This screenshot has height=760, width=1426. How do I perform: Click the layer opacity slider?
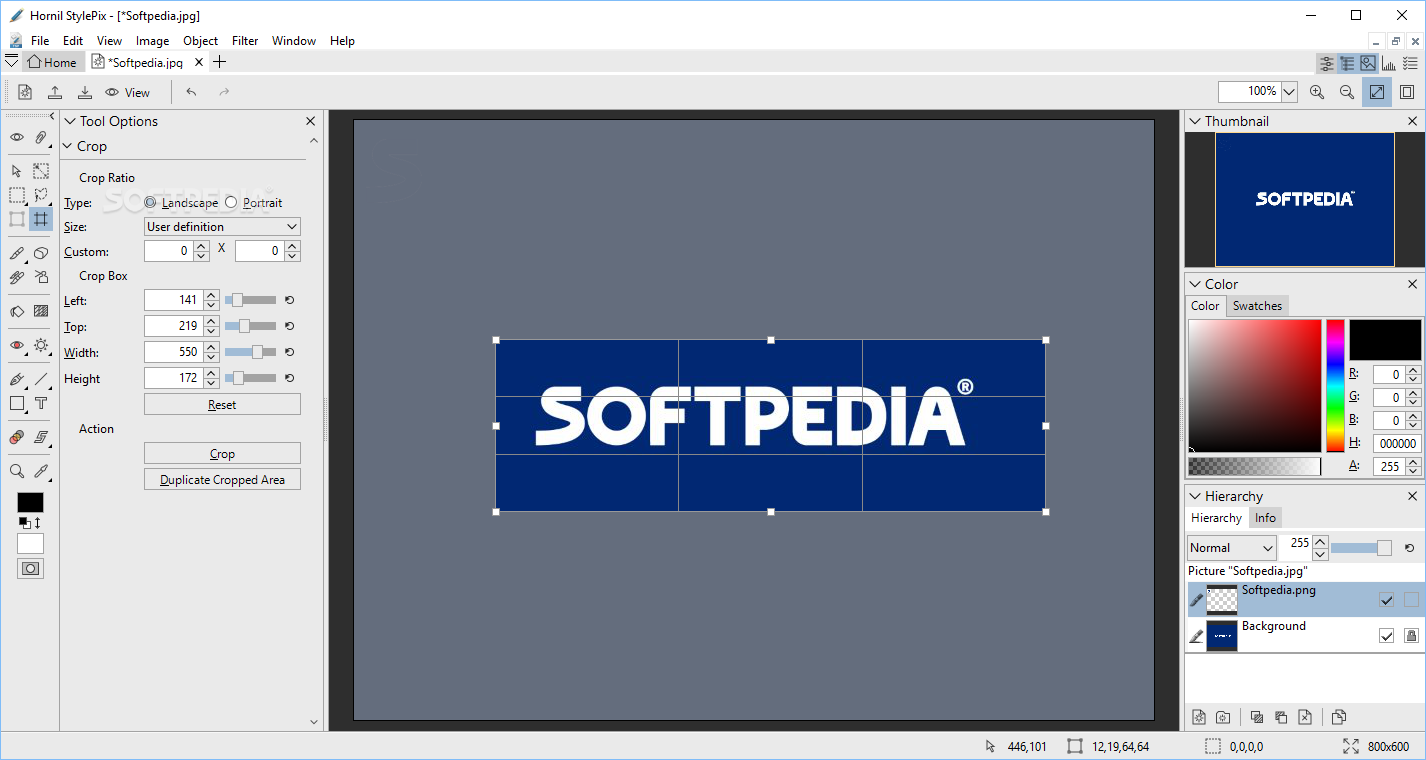(1361, 548)
